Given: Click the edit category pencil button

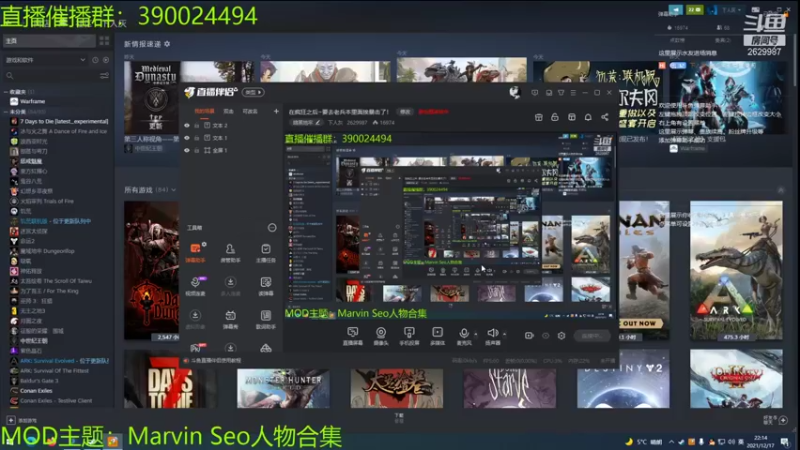Looking at the screenshot, I should pyautogui.click(x=306, y=122).
